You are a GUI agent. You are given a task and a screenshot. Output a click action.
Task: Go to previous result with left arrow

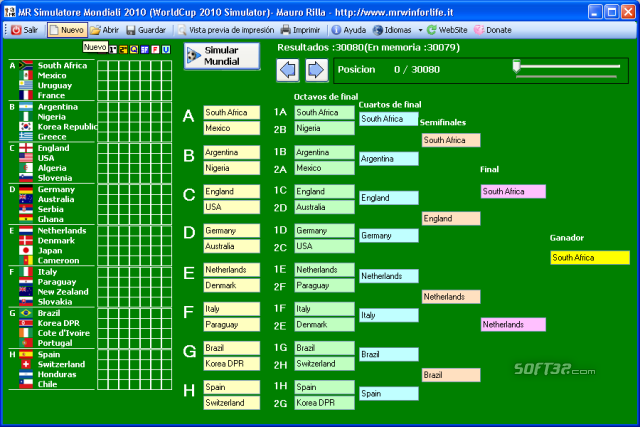(x=288, y=70)
